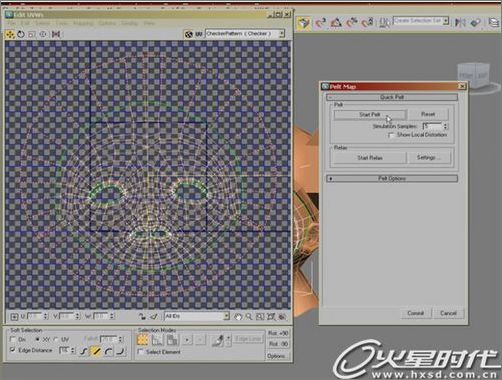Image resolution: width=502 pixels, height=380 pixels.
Task: Click the Falloff value field
Action: 109,339
